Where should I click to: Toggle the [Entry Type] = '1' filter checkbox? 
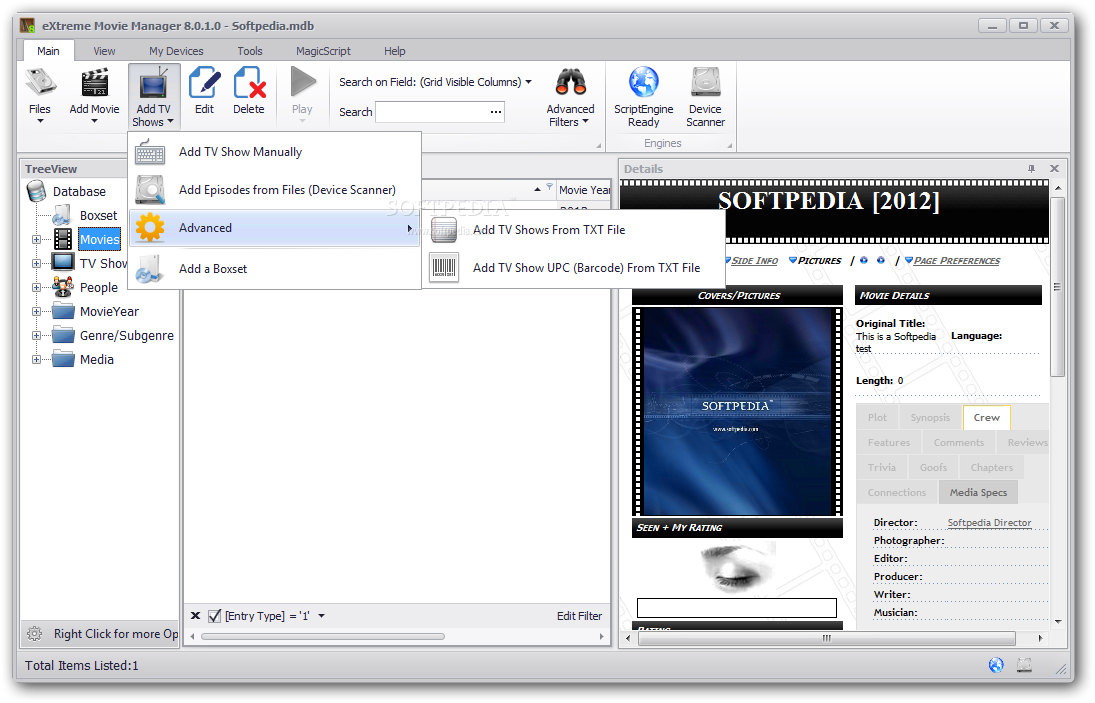tap(214, 616)
